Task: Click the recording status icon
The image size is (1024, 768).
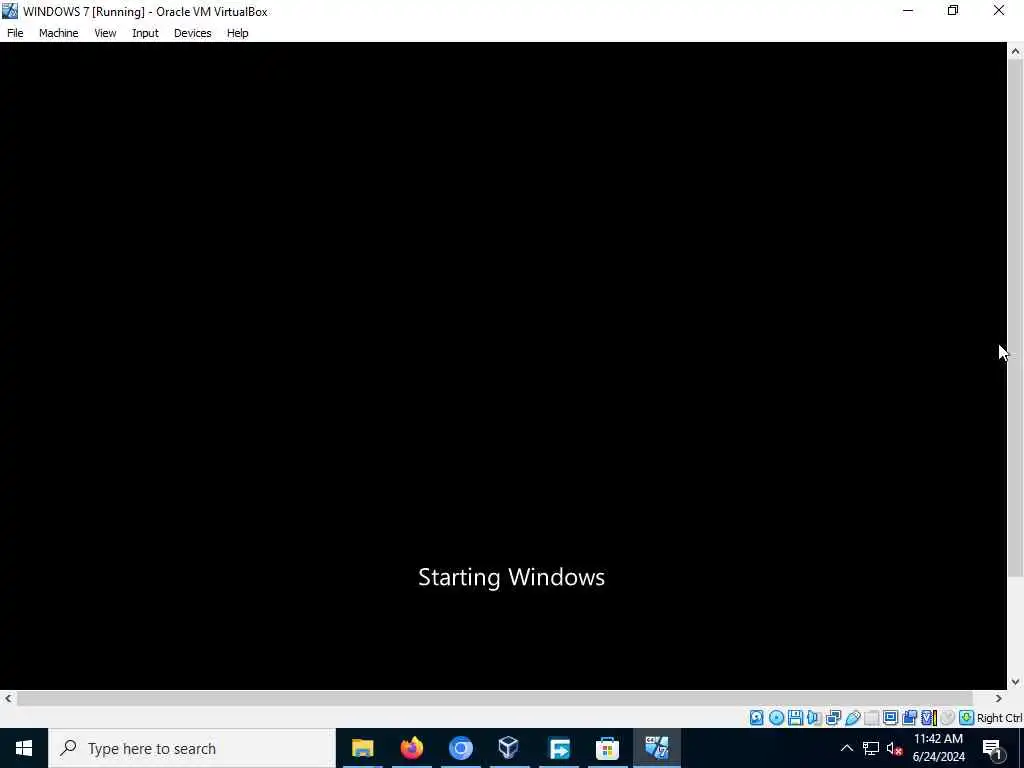Action: point(909,718)
